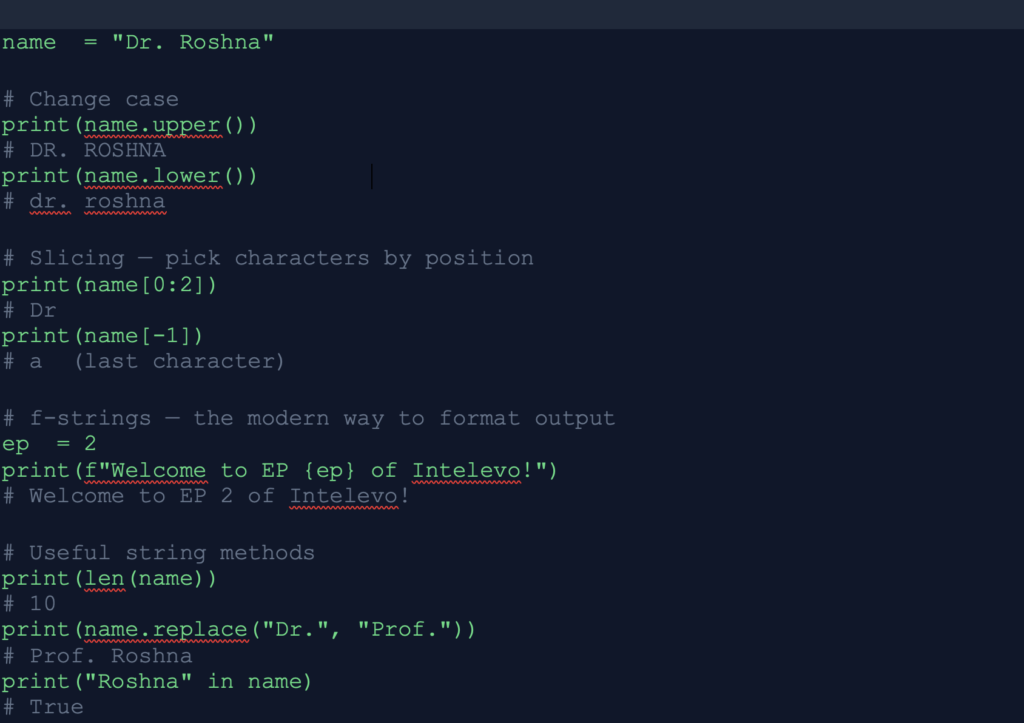
Task: Click the print("Roshna" in name) line
Action: point(157,681)
